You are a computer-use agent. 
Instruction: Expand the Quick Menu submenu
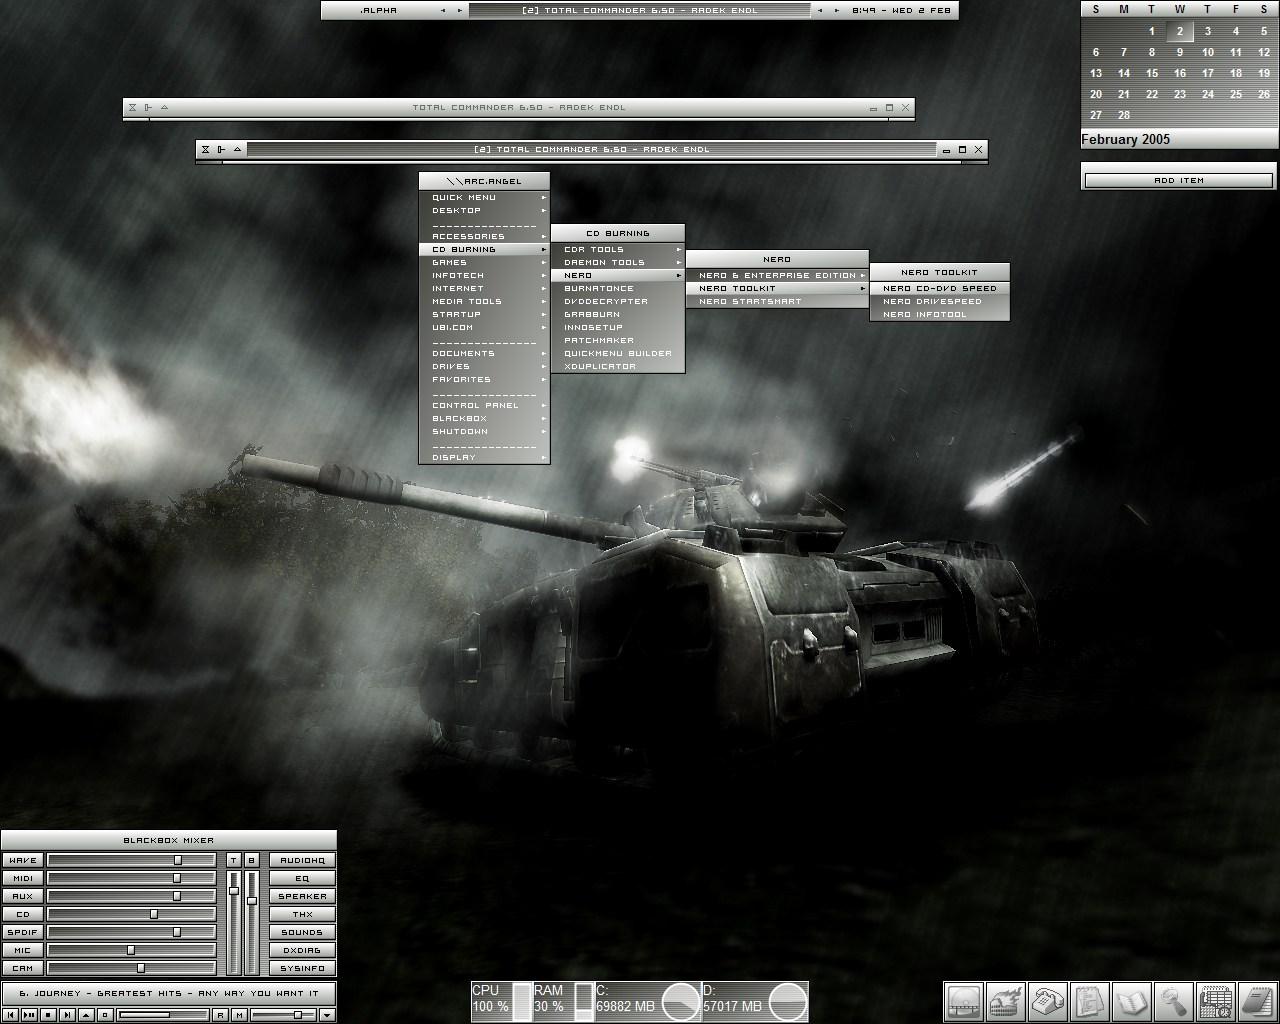(x=484, y=197)
